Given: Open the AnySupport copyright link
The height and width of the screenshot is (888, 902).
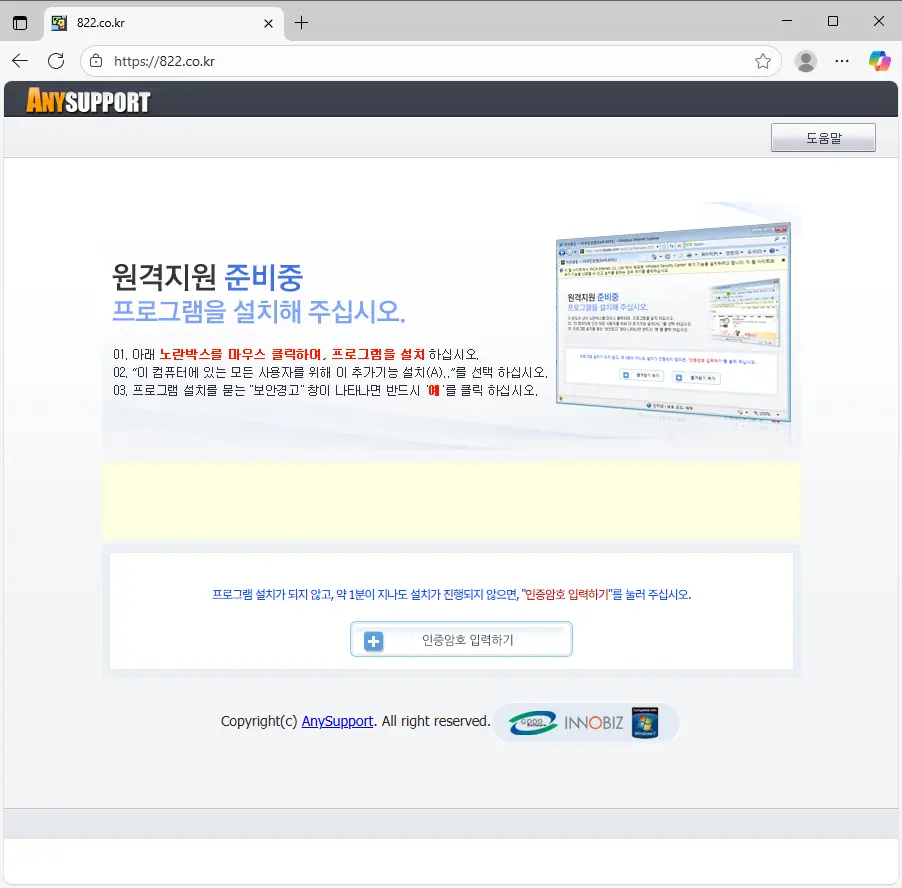Looking at the screenshot, I should point(337,721).
